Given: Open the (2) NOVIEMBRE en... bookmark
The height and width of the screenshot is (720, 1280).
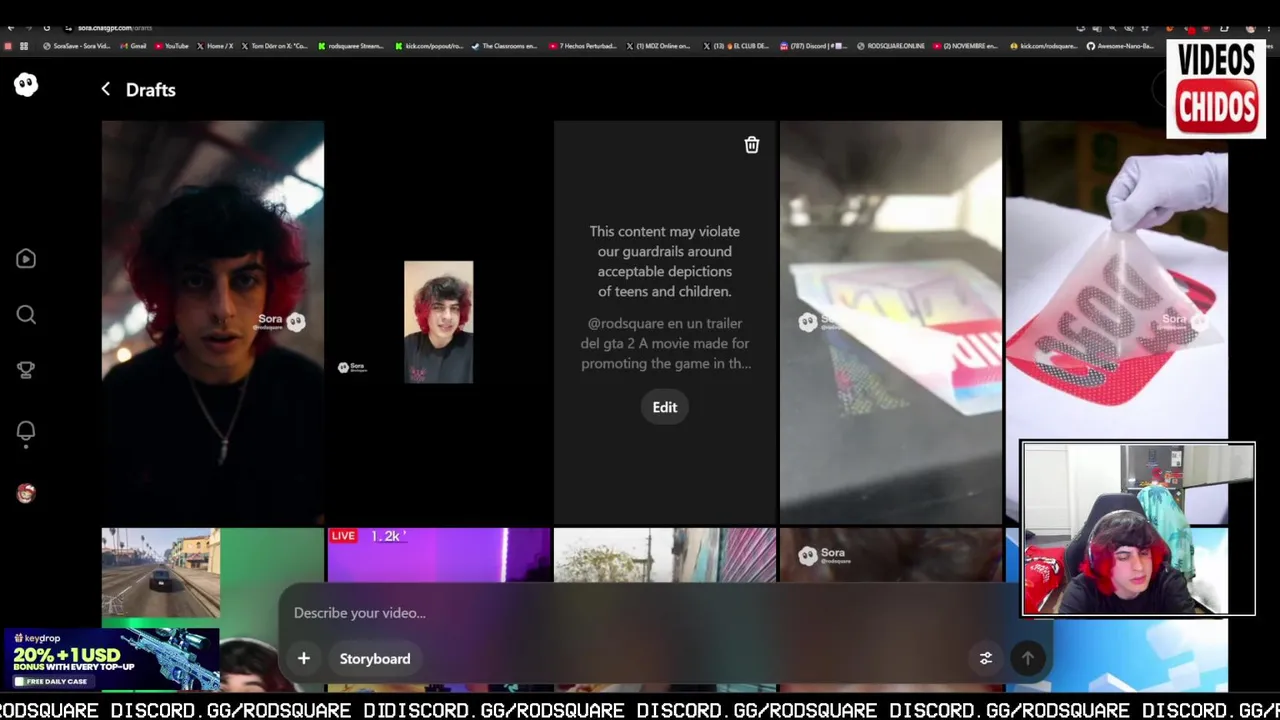Looking at the screenshot, I should point(966,46).
